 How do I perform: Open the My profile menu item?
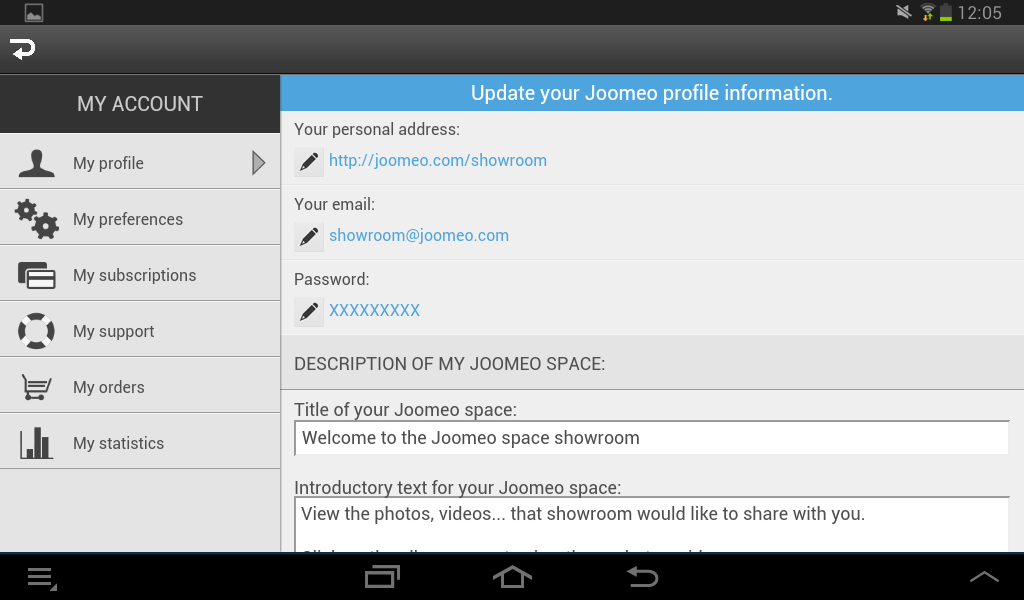140,162
